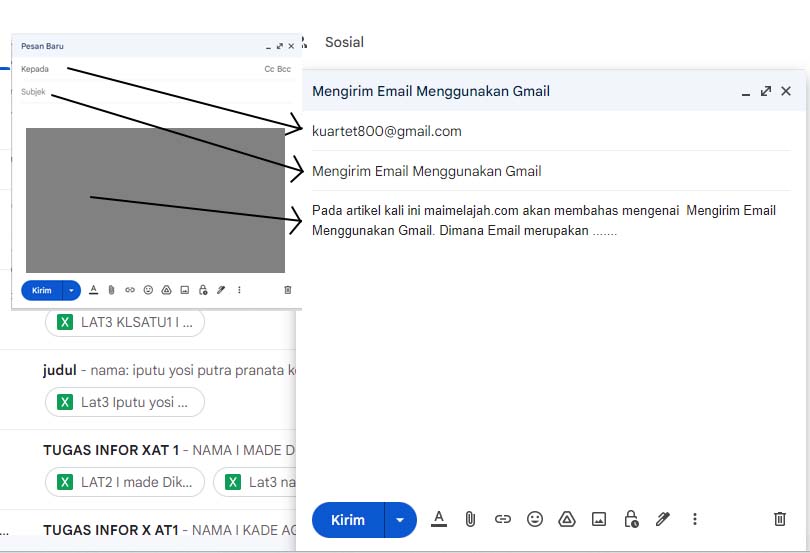Toggle confidential mode in Pesan Baru window
The height and width of the screenshot is (553, 810).
pyautogui.click(x=203, y=290)
